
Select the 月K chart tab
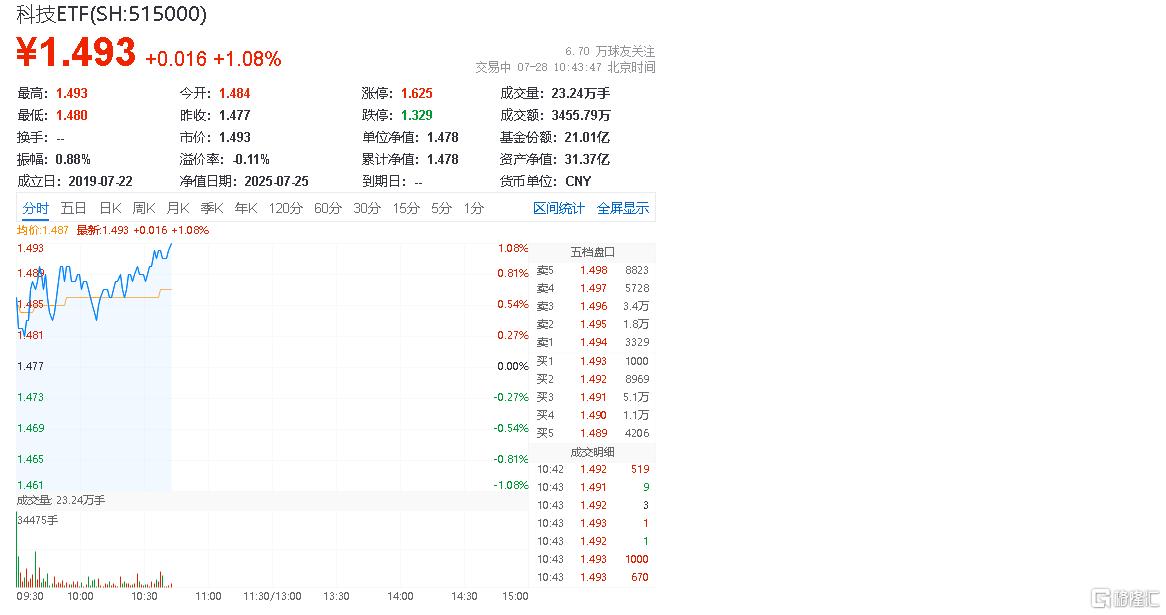(x=178, y=208)
